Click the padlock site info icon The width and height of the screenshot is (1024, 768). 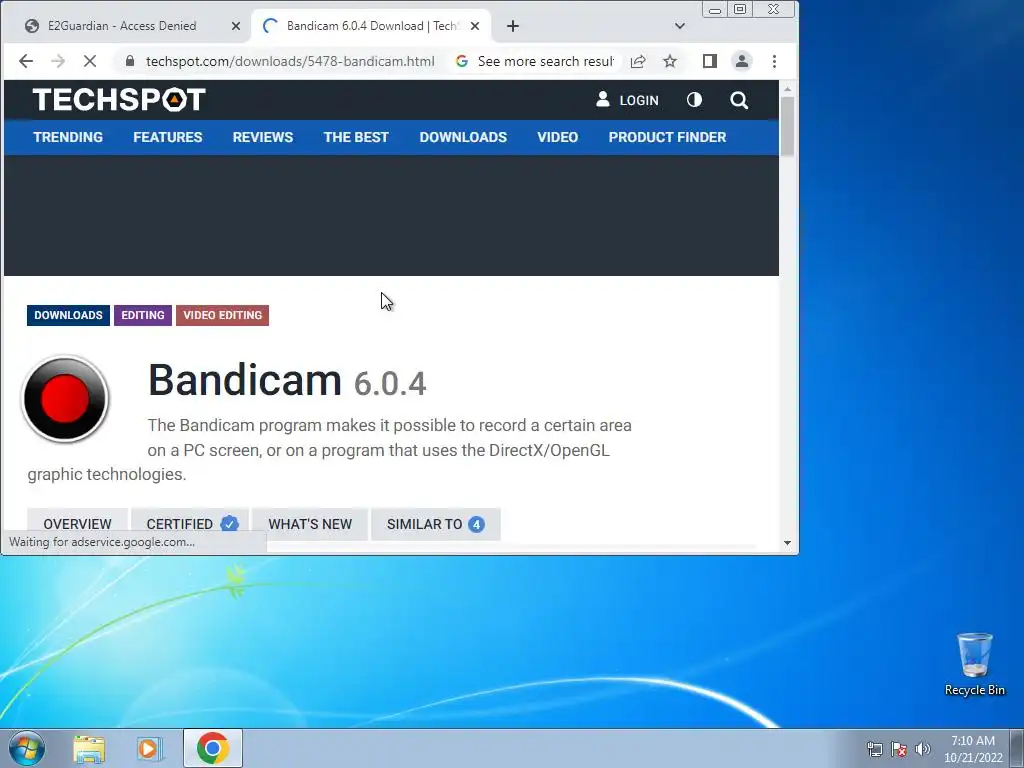click(129, 61)
